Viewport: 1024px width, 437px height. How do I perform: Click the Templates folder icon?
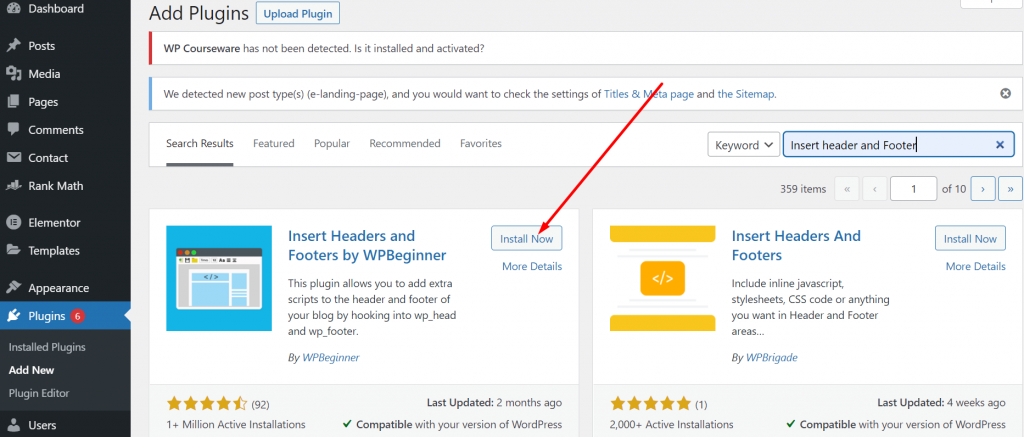(14, 250)
